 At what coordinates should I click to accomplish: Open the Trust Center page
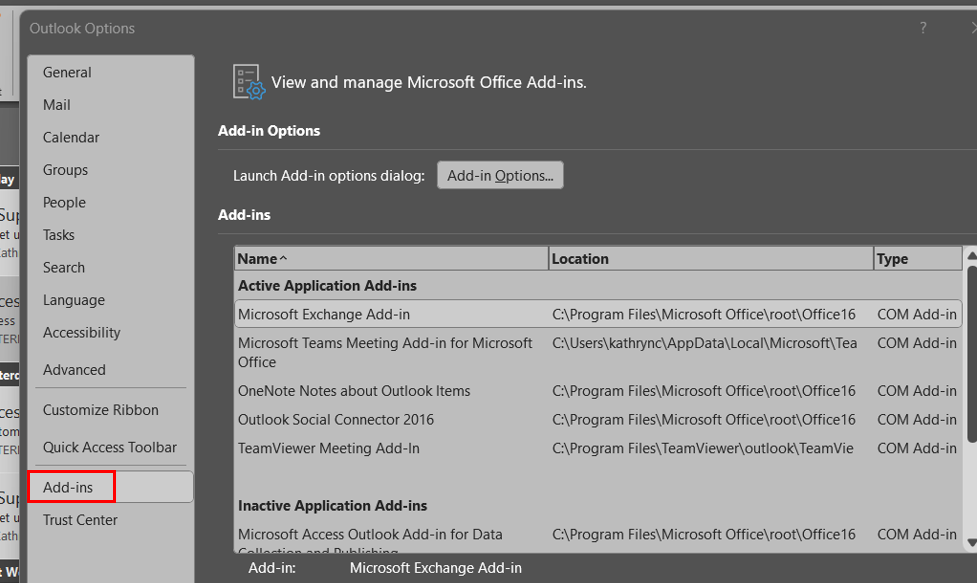click(x=80, y=520)
